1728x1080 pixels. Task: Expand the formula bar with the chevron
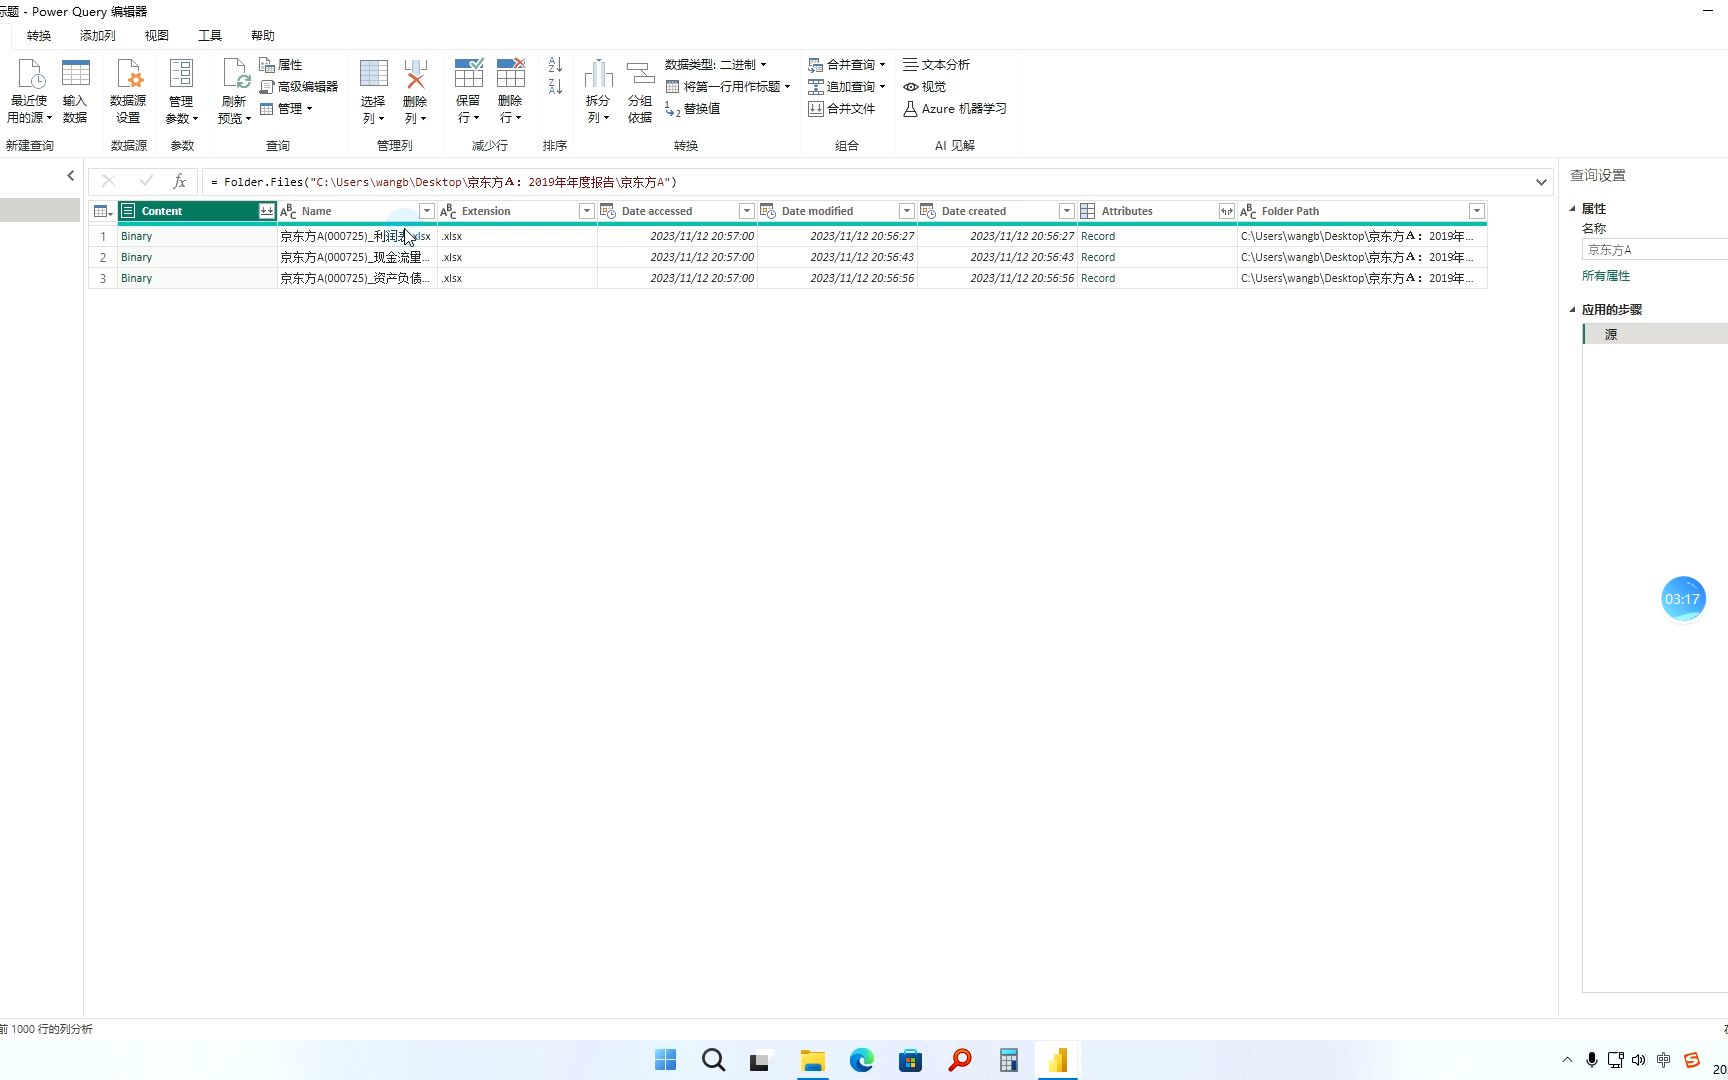click(1541, 182)
